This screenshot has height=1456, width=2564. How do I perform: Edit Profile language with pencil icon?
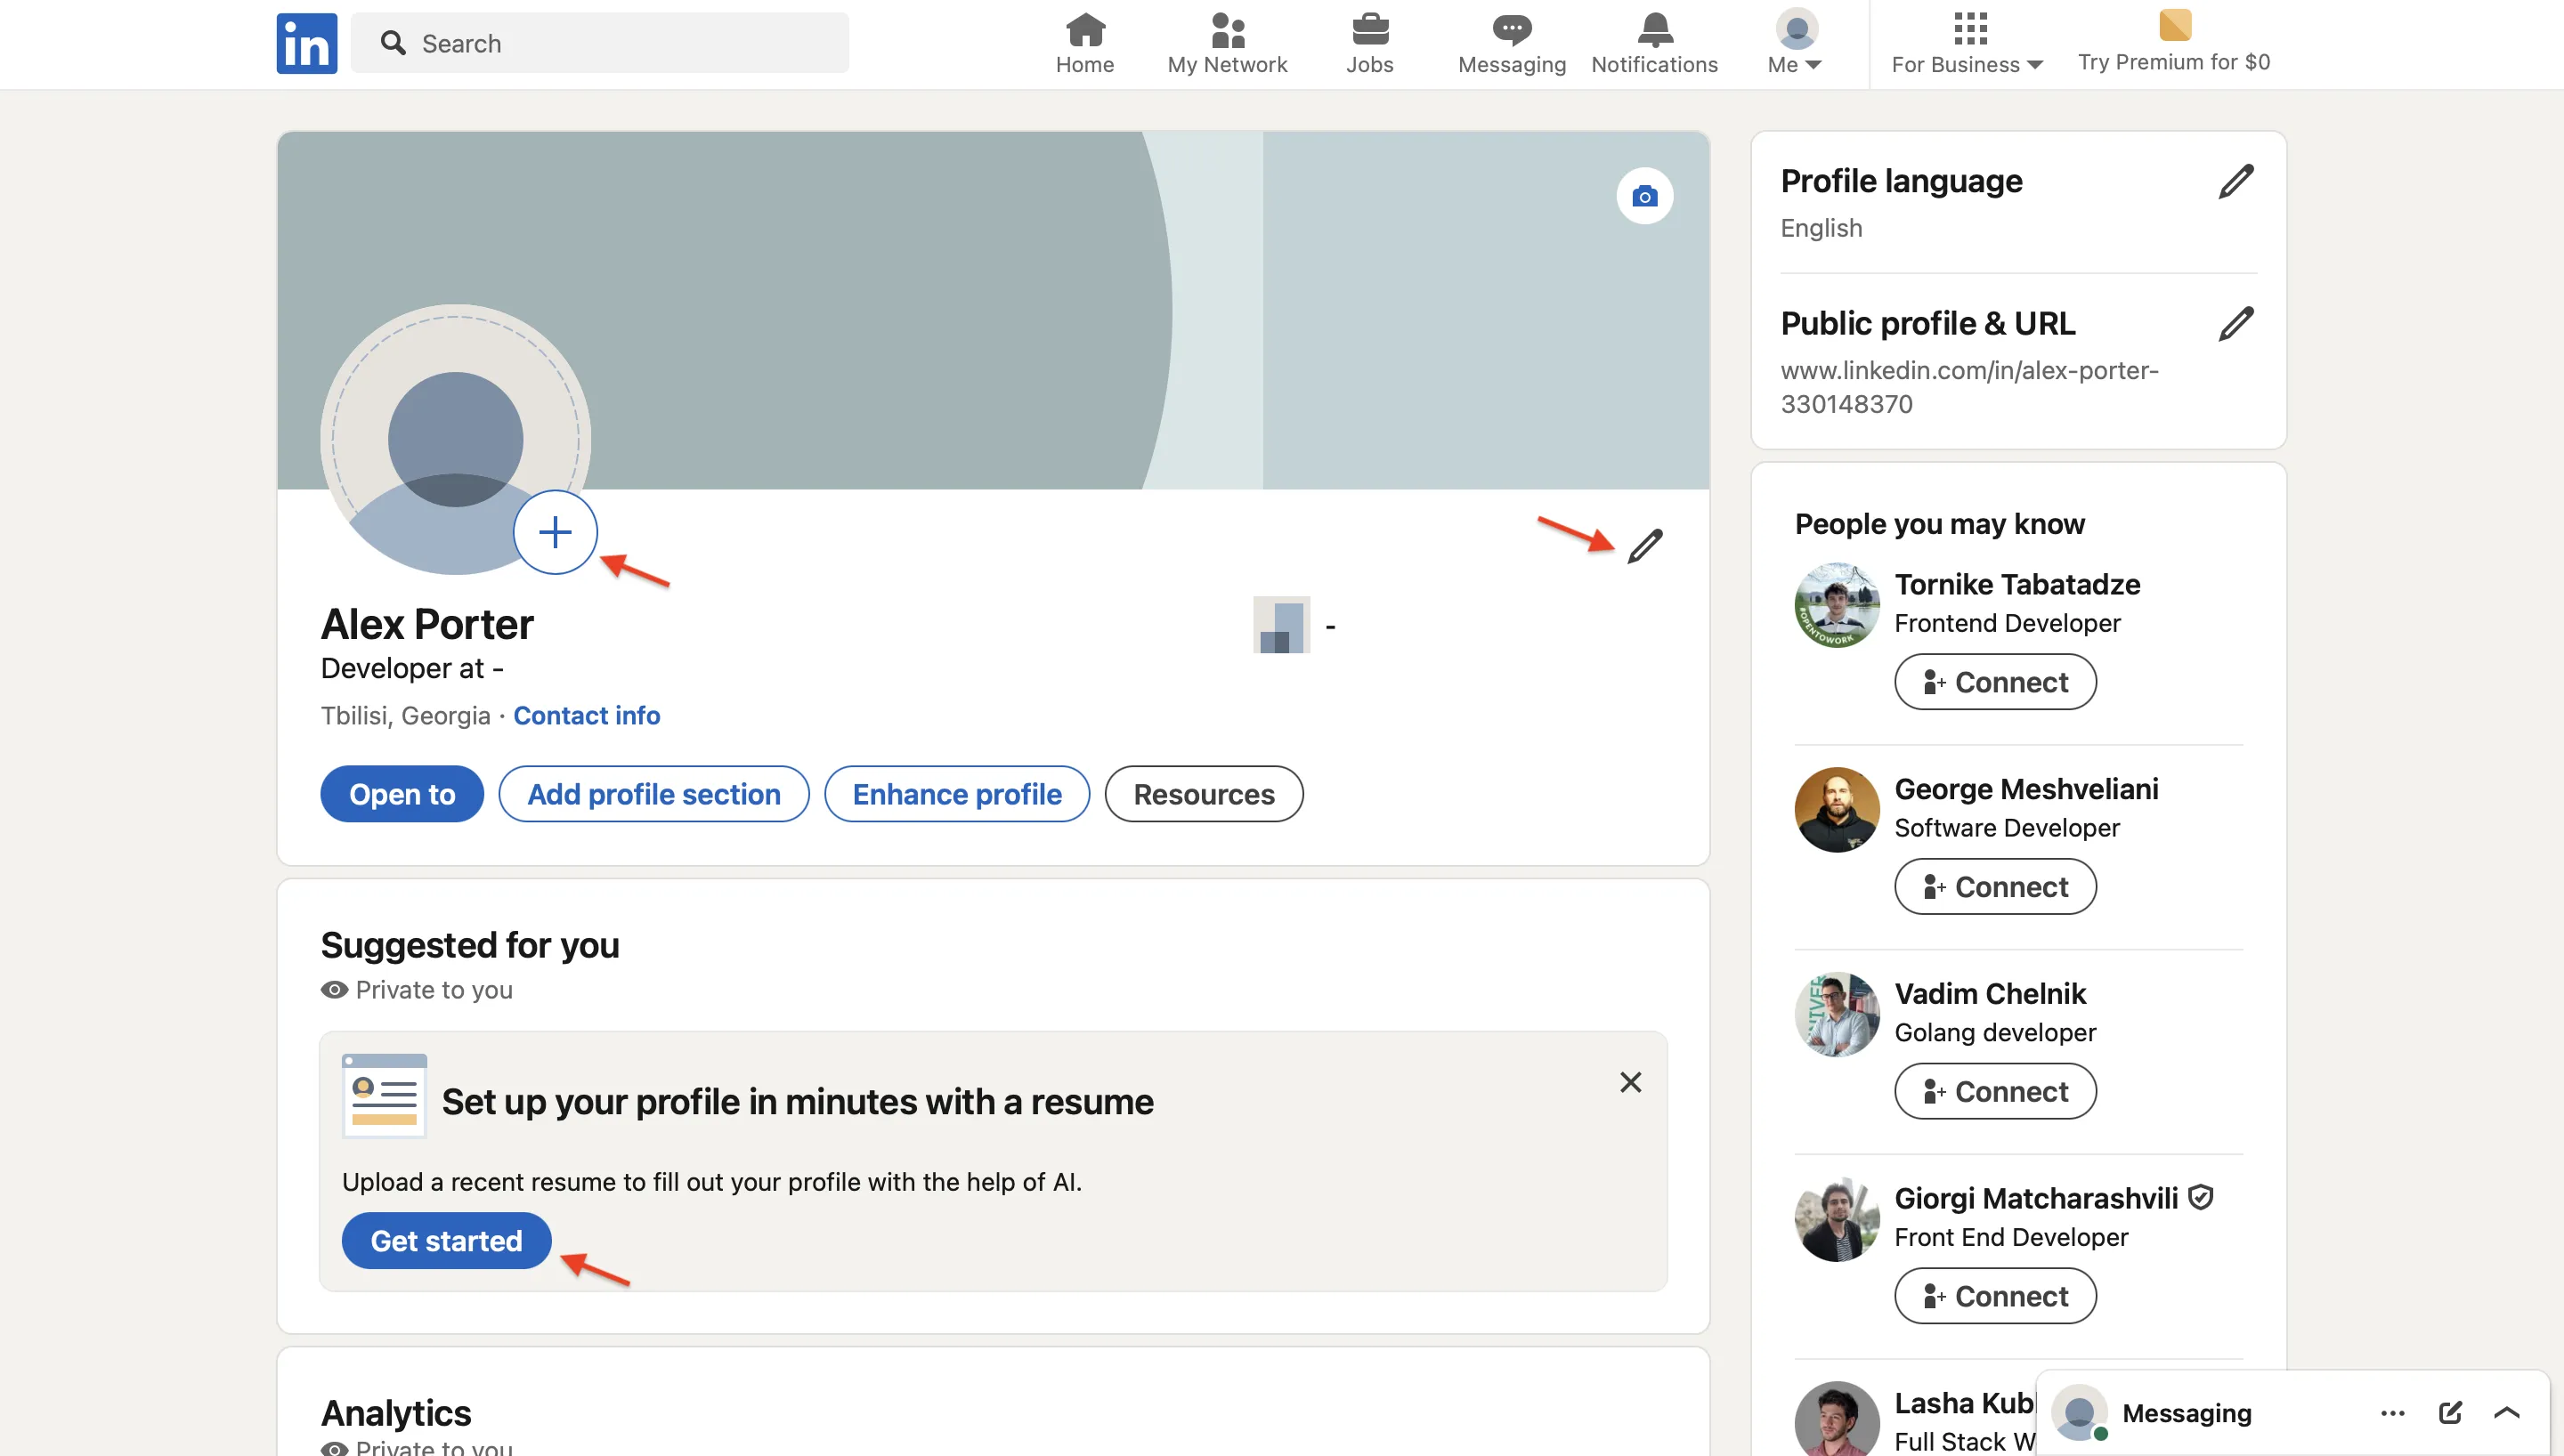[2235, 182]
